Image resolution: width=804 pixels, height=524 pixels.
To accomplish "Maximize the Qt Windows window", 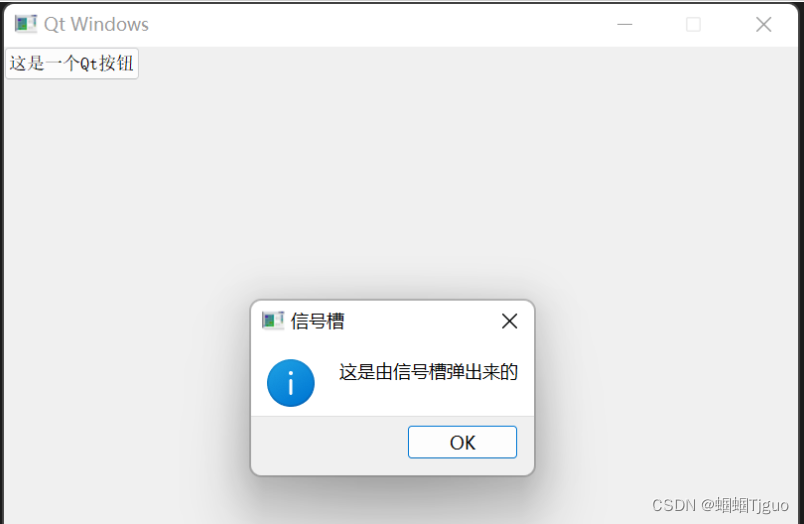I will click(x=693, y=24).
